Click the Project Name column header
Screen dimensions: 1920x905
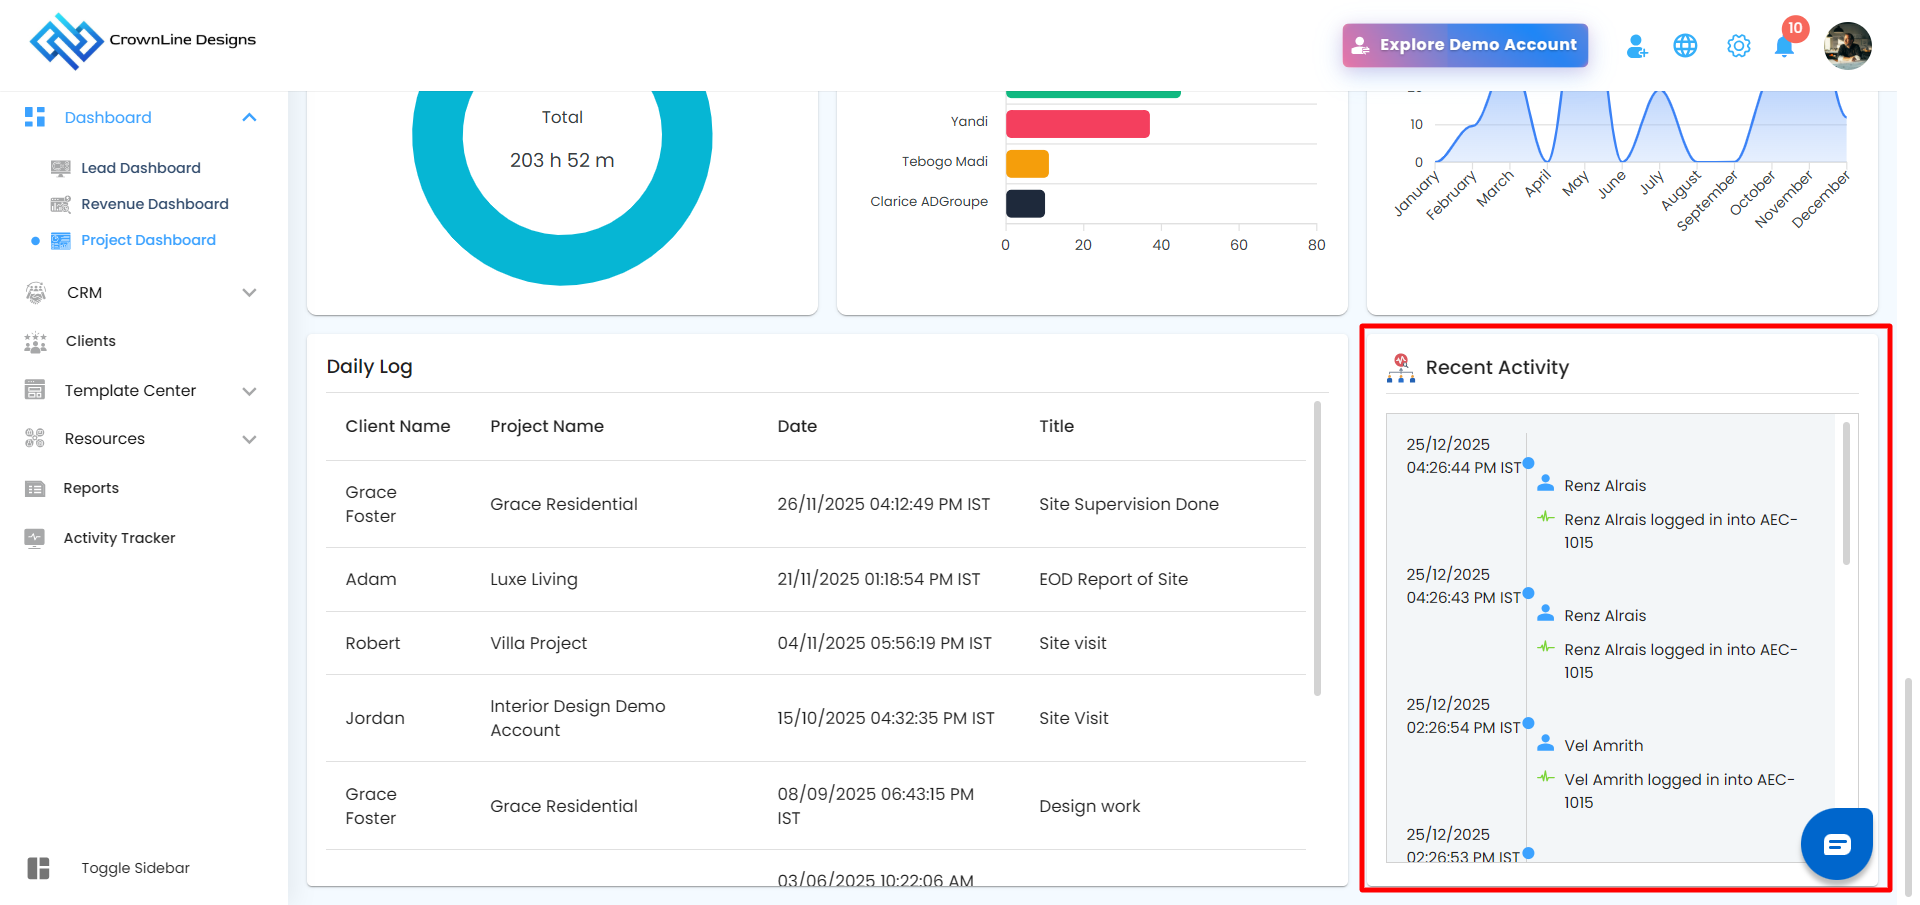pyautogui.click(x=547, y=426)
